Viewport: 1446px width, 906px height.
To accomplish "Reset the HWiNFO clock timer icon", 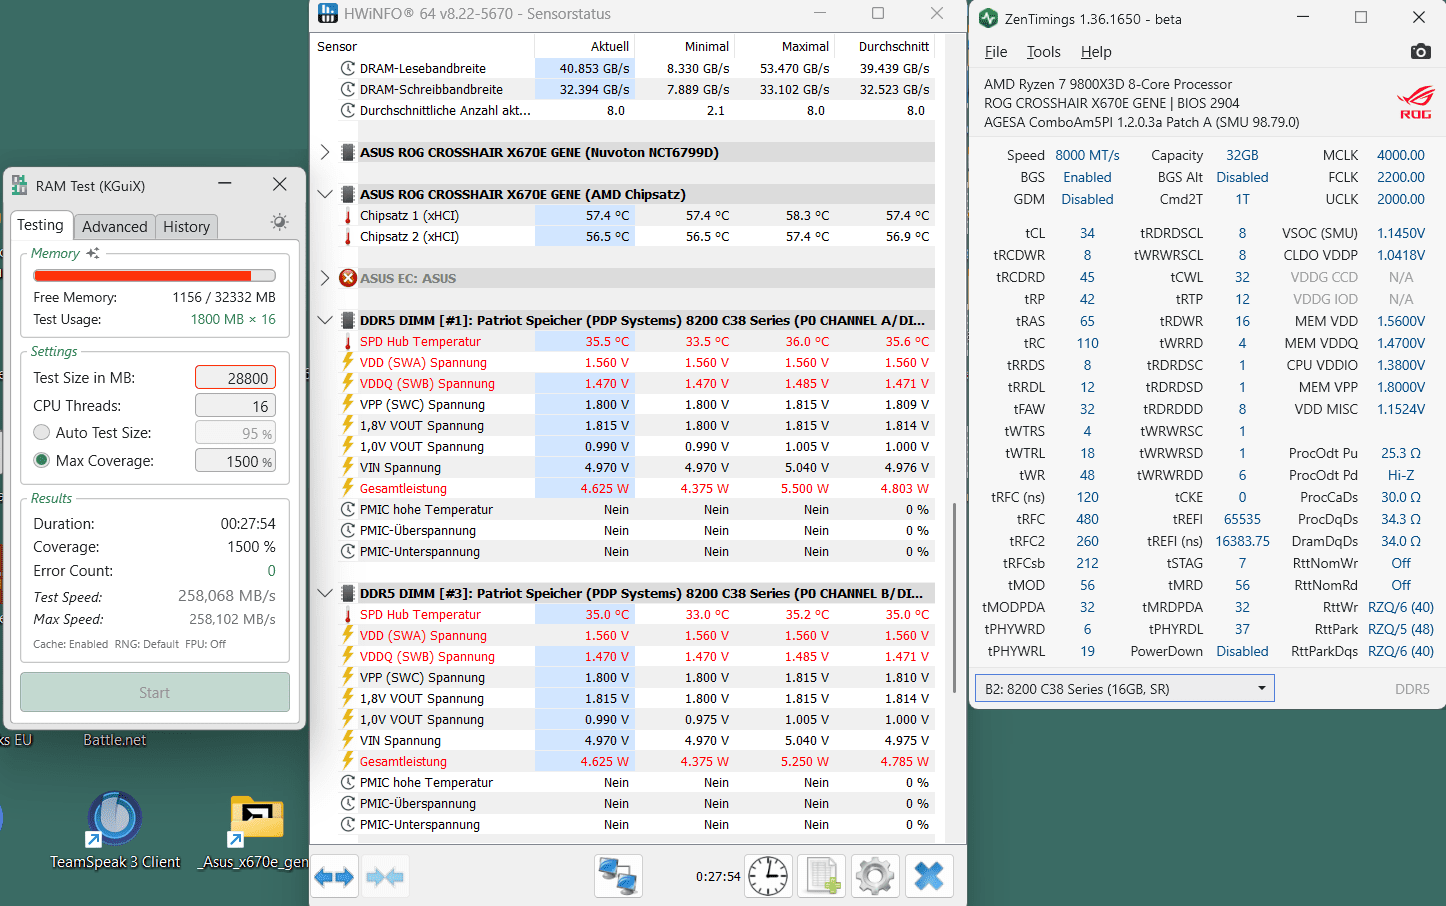I will (768, 877).
